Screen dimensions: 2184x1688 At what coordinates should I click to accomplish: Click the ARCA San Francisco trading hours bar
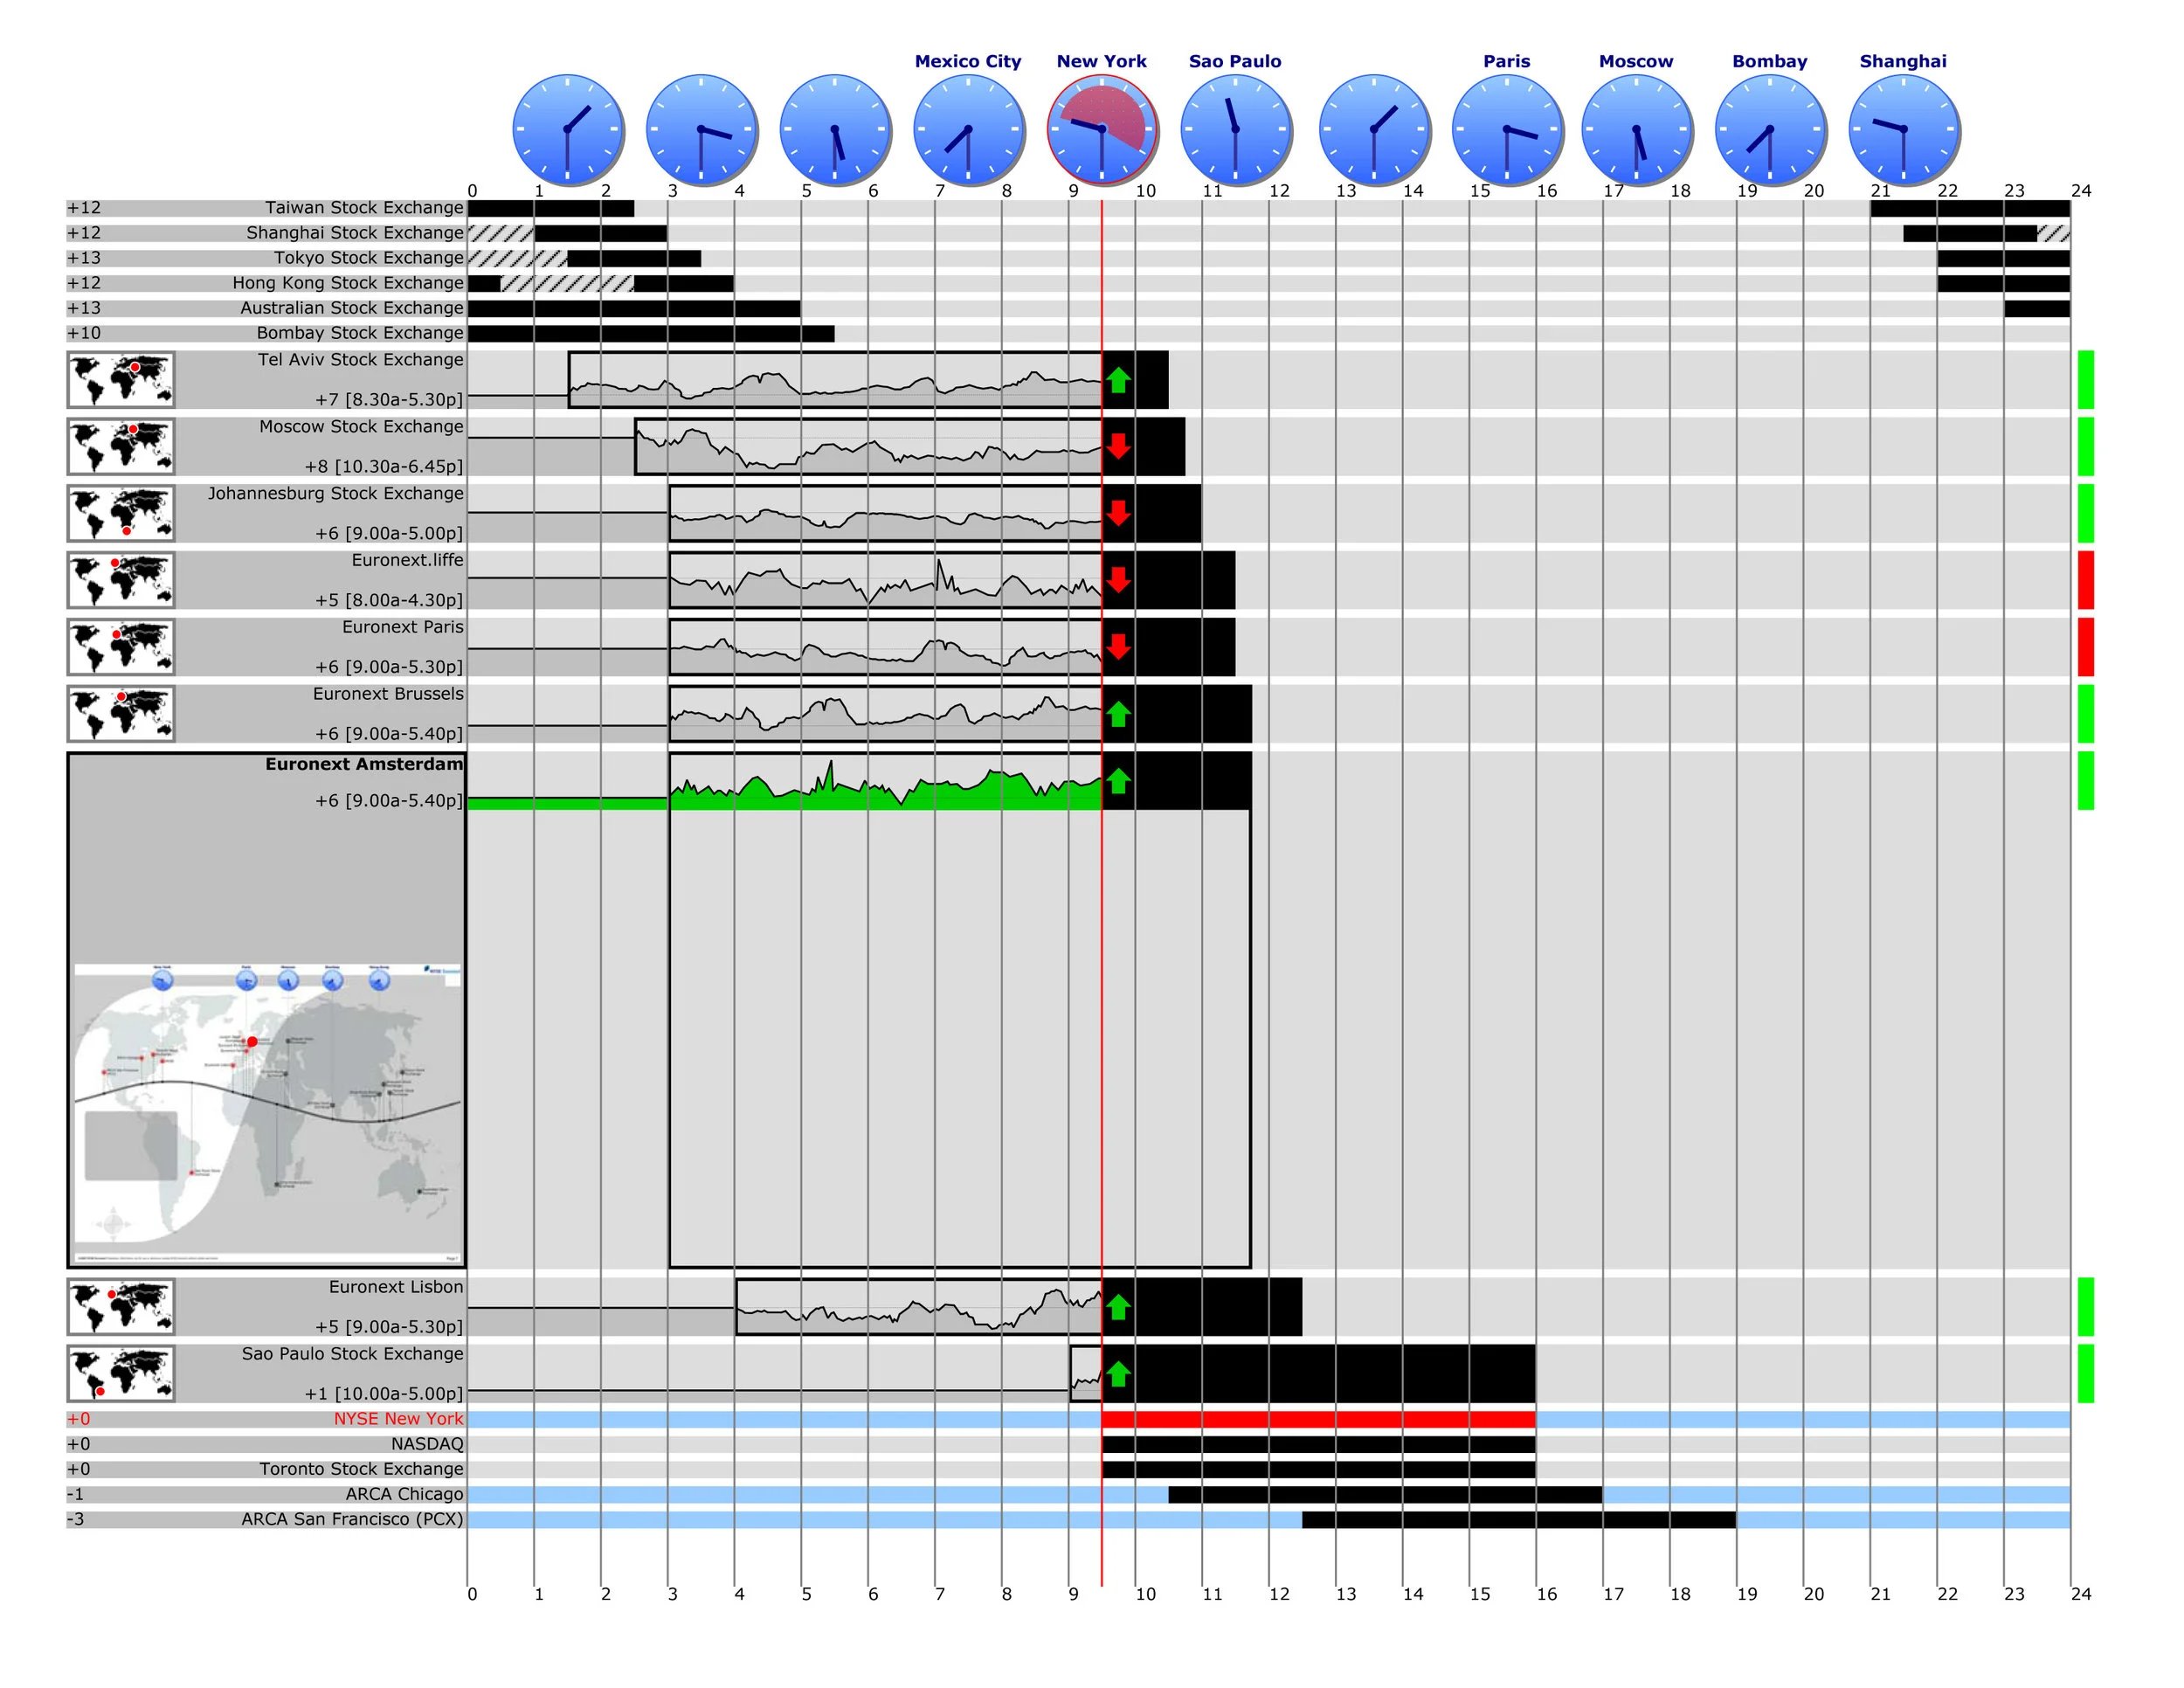coord(1519,1519)
